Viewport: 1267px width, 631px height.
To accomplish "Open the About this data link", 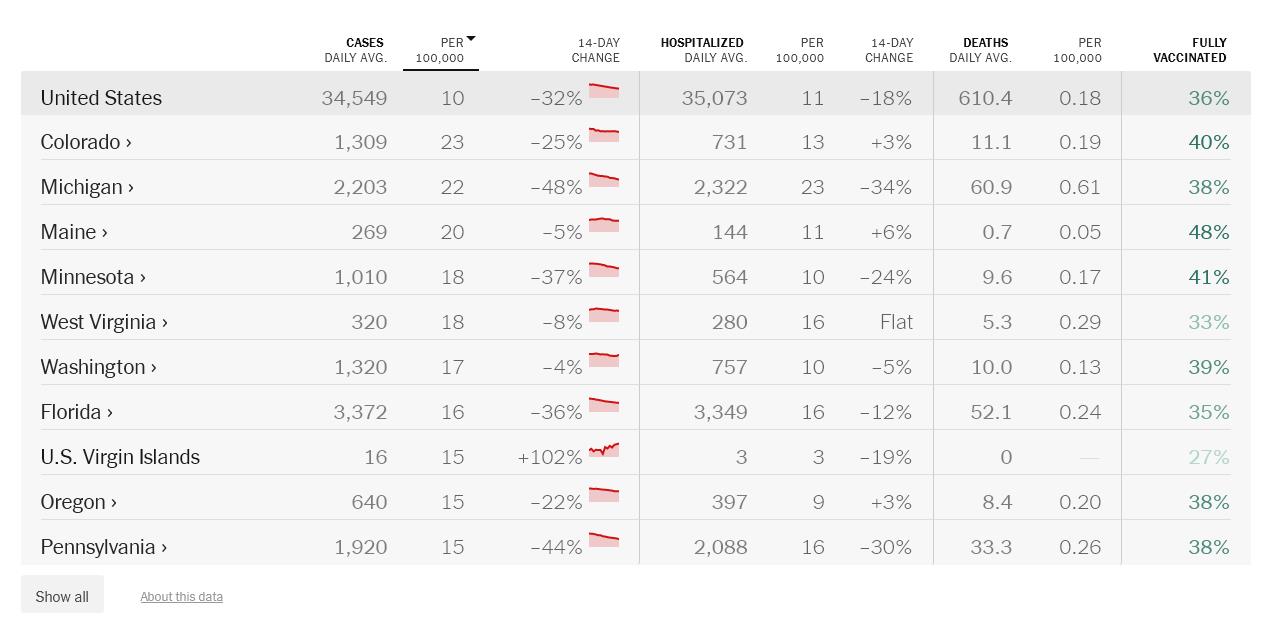I will (x=181, y=597).
